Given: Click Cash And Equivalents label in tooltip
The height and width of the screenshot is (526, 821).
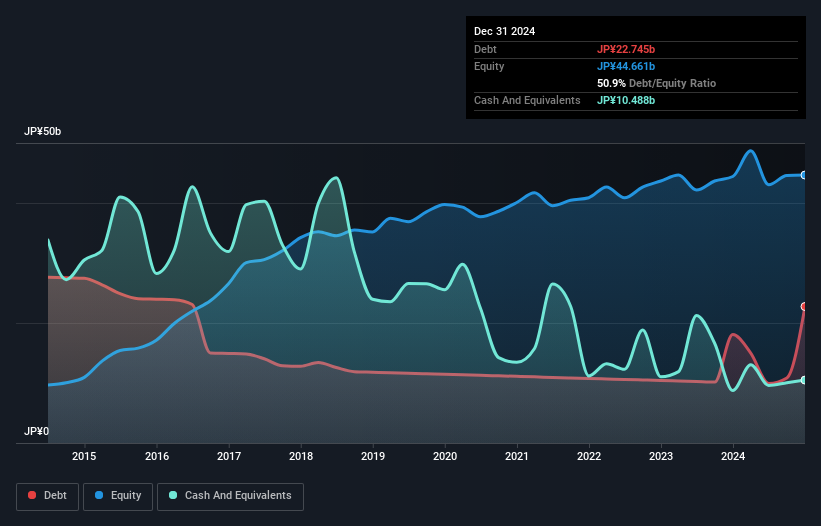Looking at the screenshot, I should tap(527, 100).
